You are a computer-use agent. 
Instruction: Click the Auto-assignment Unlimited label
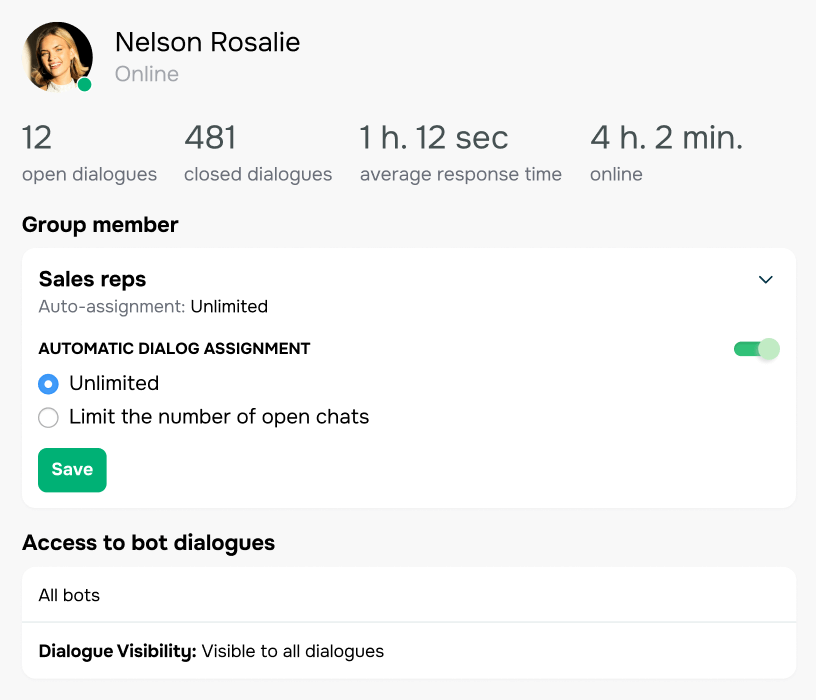(152, 306)
